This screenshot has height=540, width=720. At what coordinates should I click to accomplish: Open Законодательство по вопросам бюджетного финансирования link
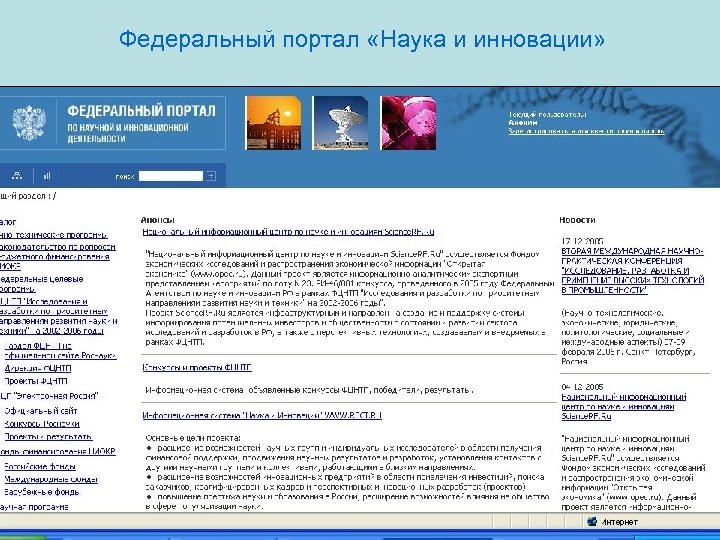(x=57, y=256)
